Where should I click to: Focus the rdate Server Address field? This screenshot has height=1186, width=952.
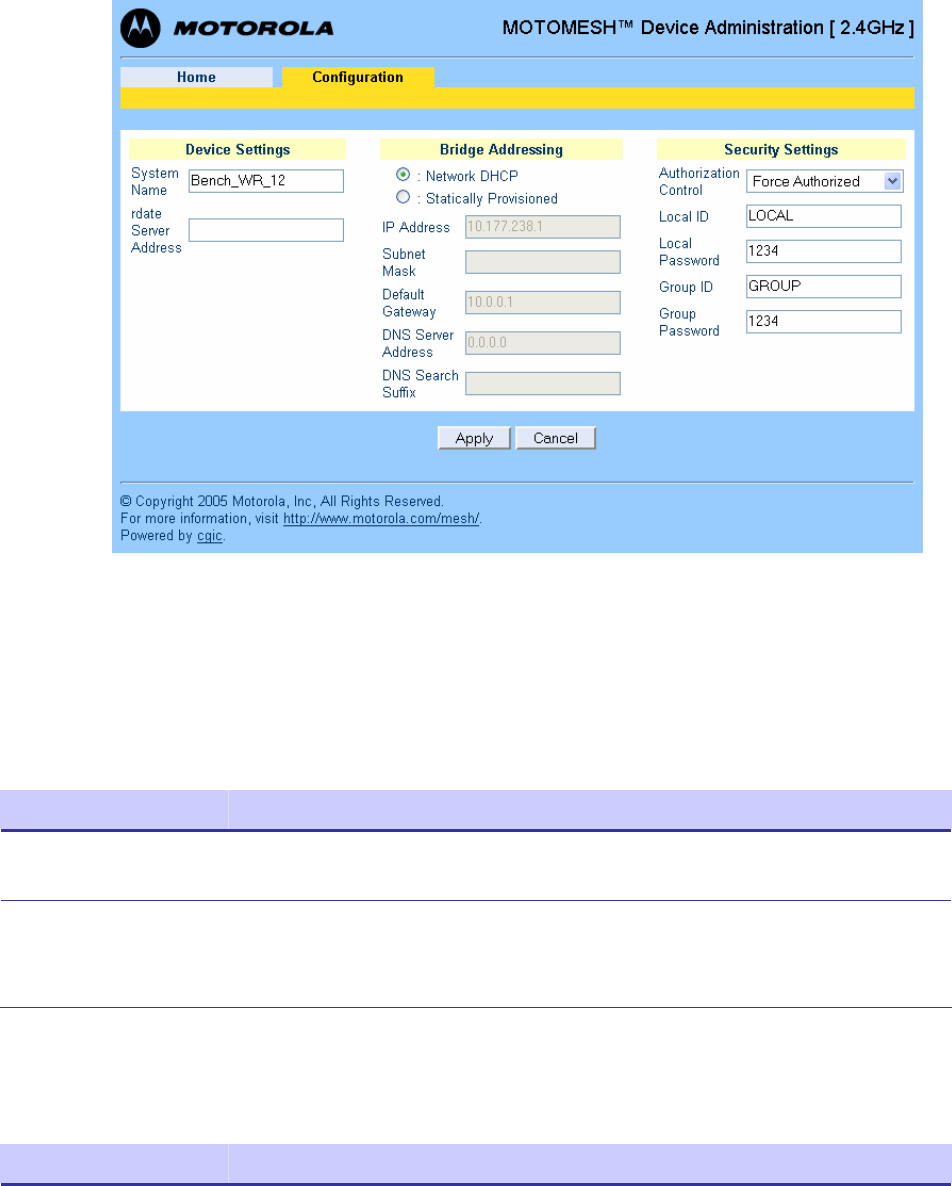[x=266, y=230]
